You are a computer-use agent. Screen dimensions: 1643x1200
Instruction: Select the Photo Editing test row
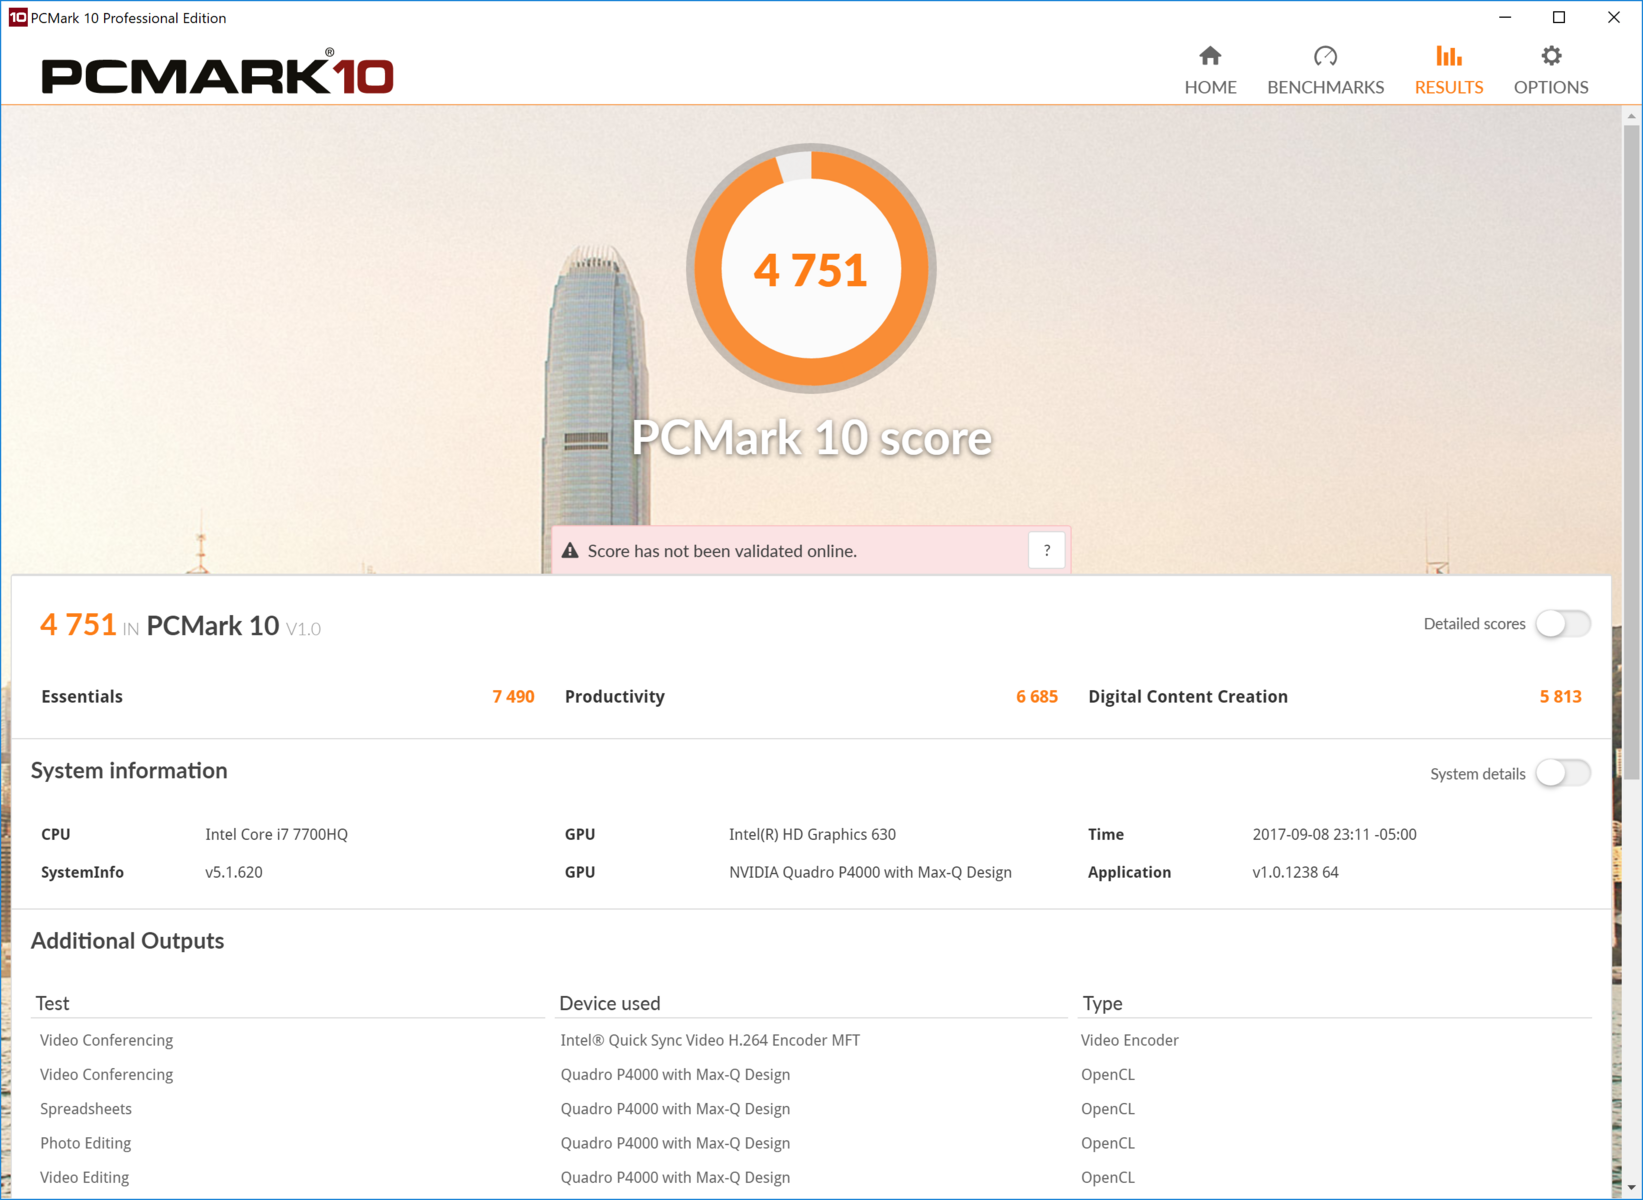(811, 1143)
